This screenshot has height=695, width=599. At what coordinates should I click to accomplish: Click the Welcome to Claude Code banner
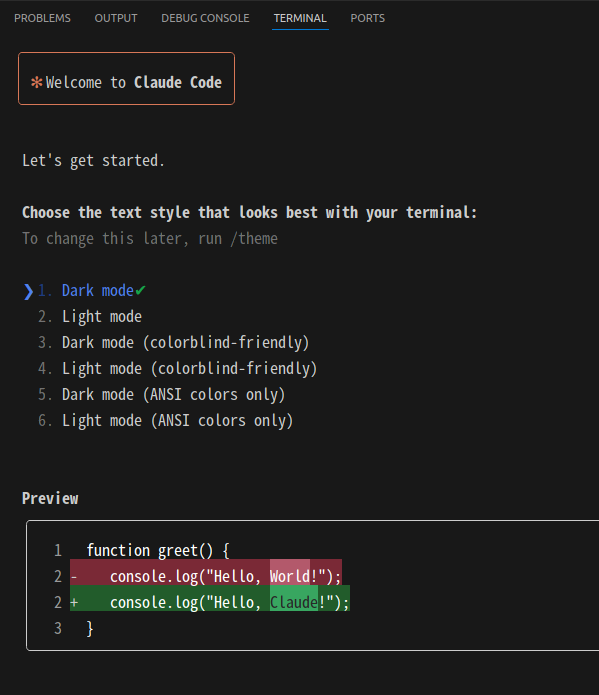coord(126,78)
